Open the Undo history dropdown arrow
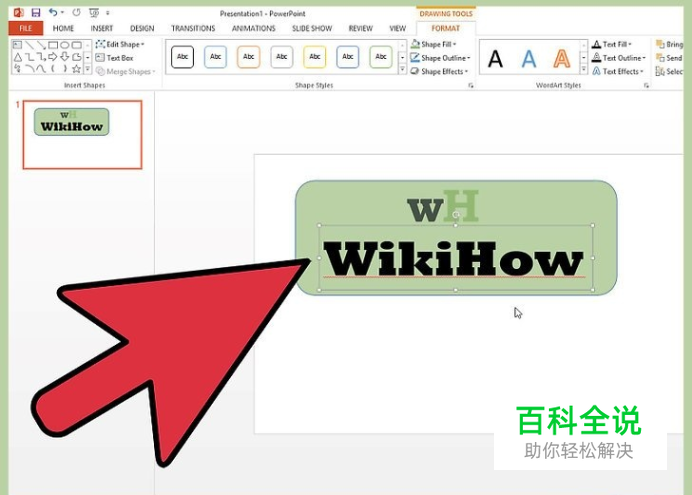The image size is (692, 495). click(62, 12)
